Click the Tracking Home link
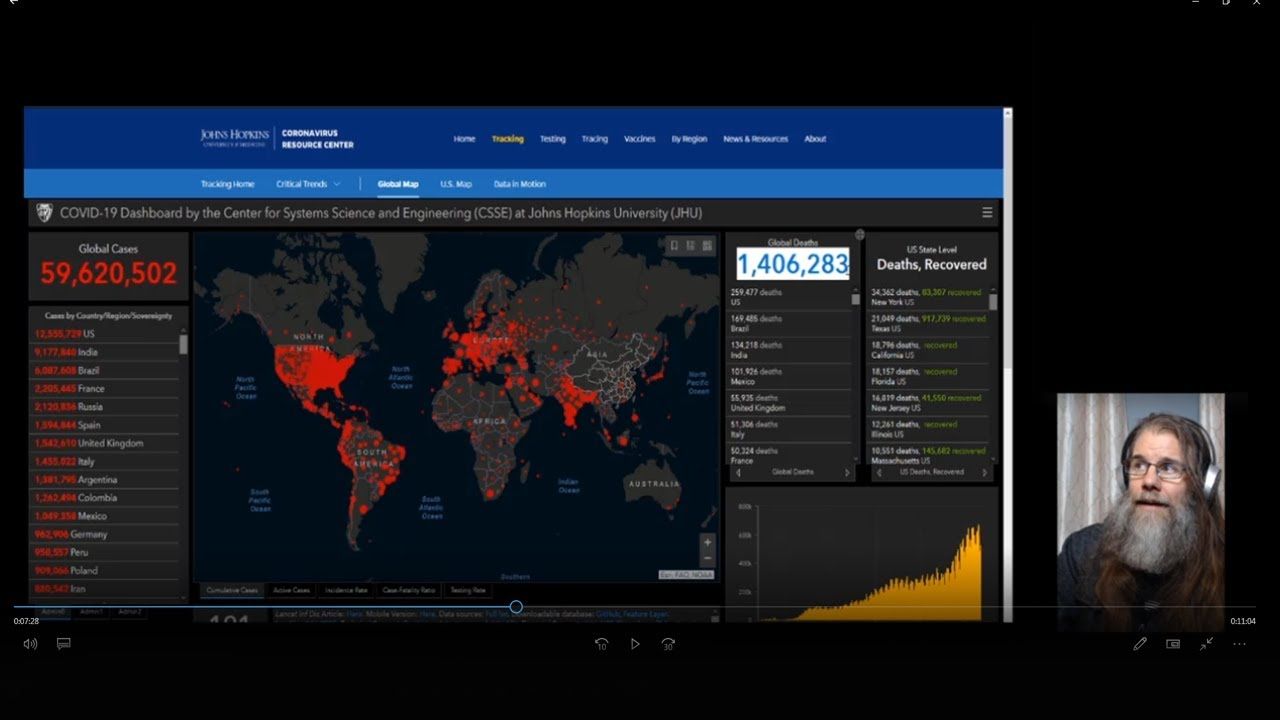 (227, 184)
